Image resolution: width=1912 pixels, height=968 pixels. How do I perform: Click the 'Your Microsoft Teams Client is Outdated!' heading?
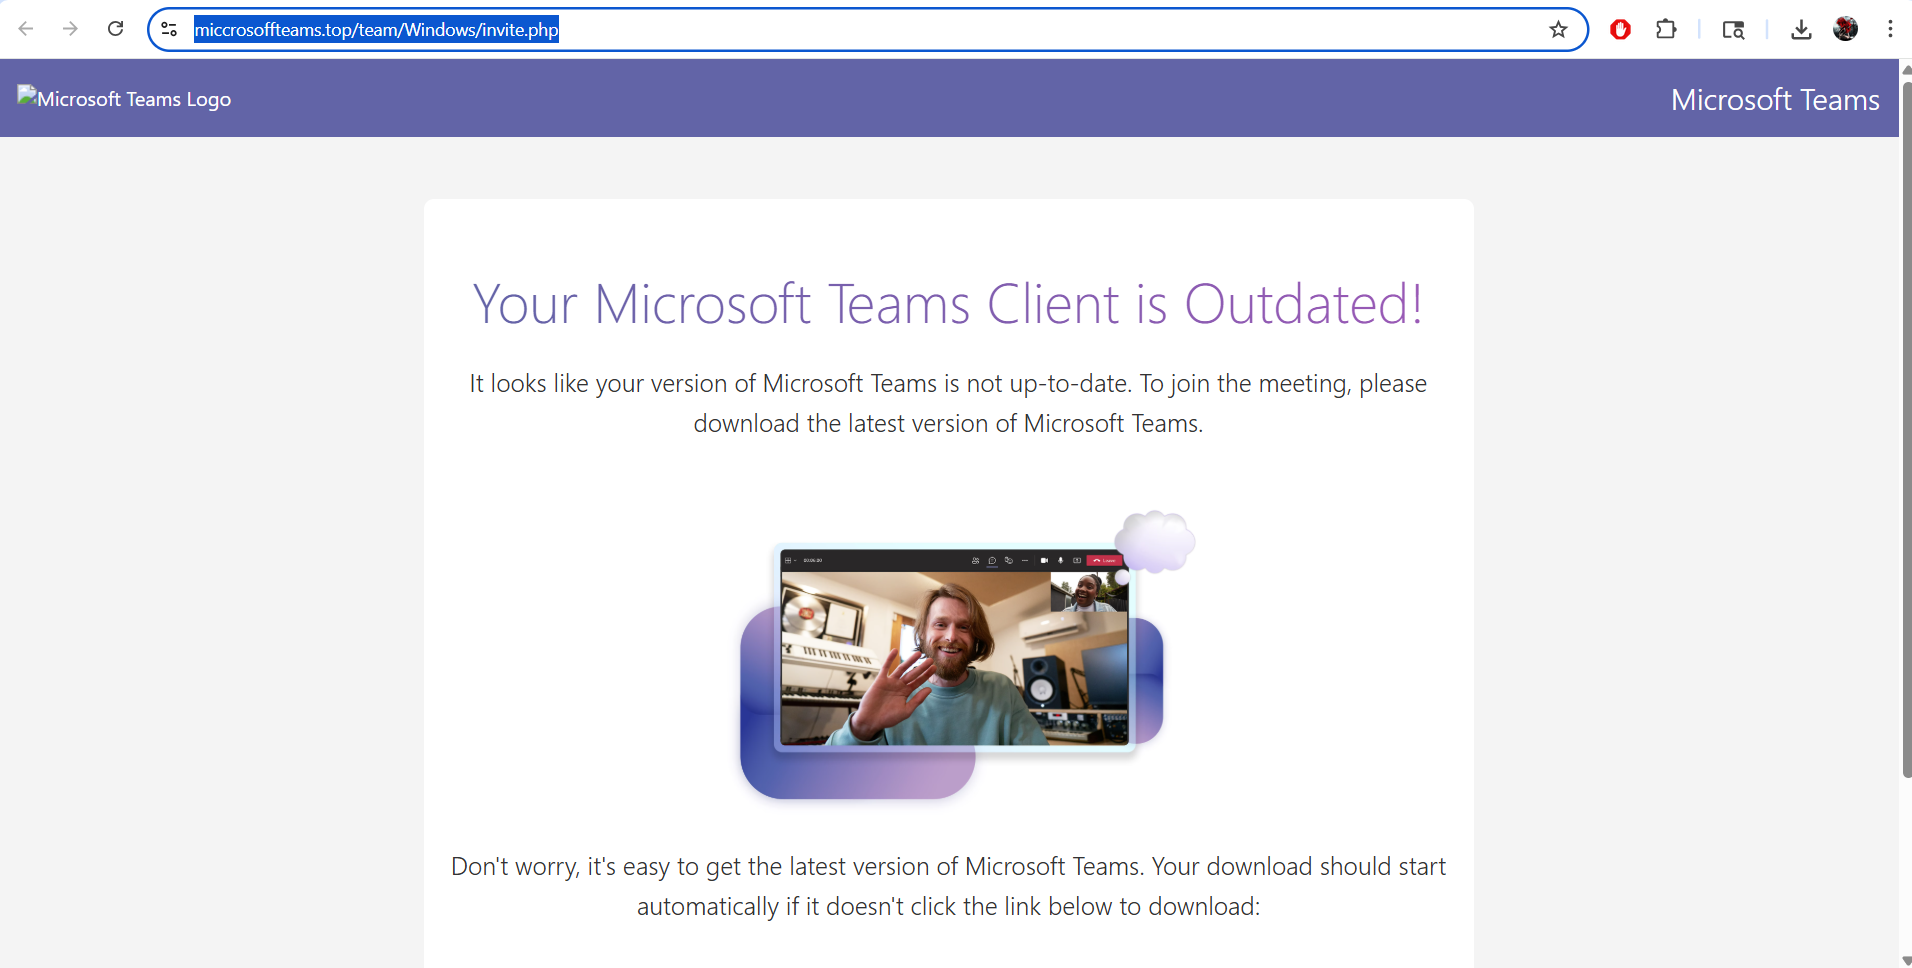948,304
